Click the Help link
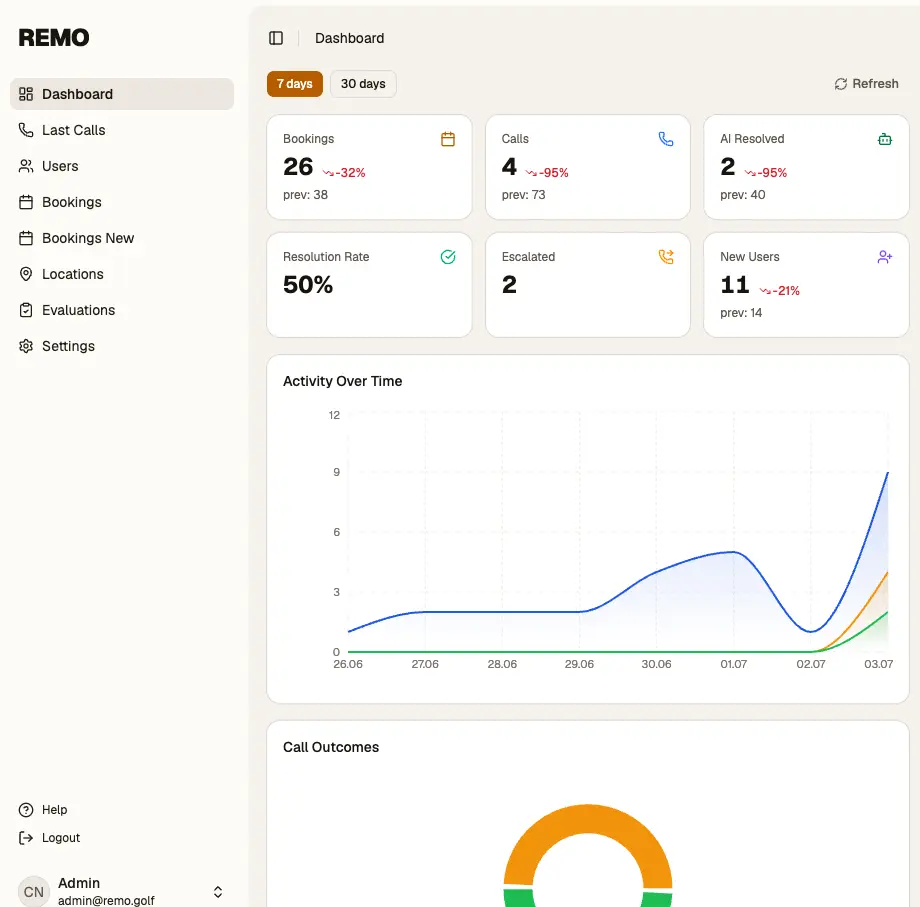Image resolution: width=920 pixels, height=907 pixels. click(55, 810)
